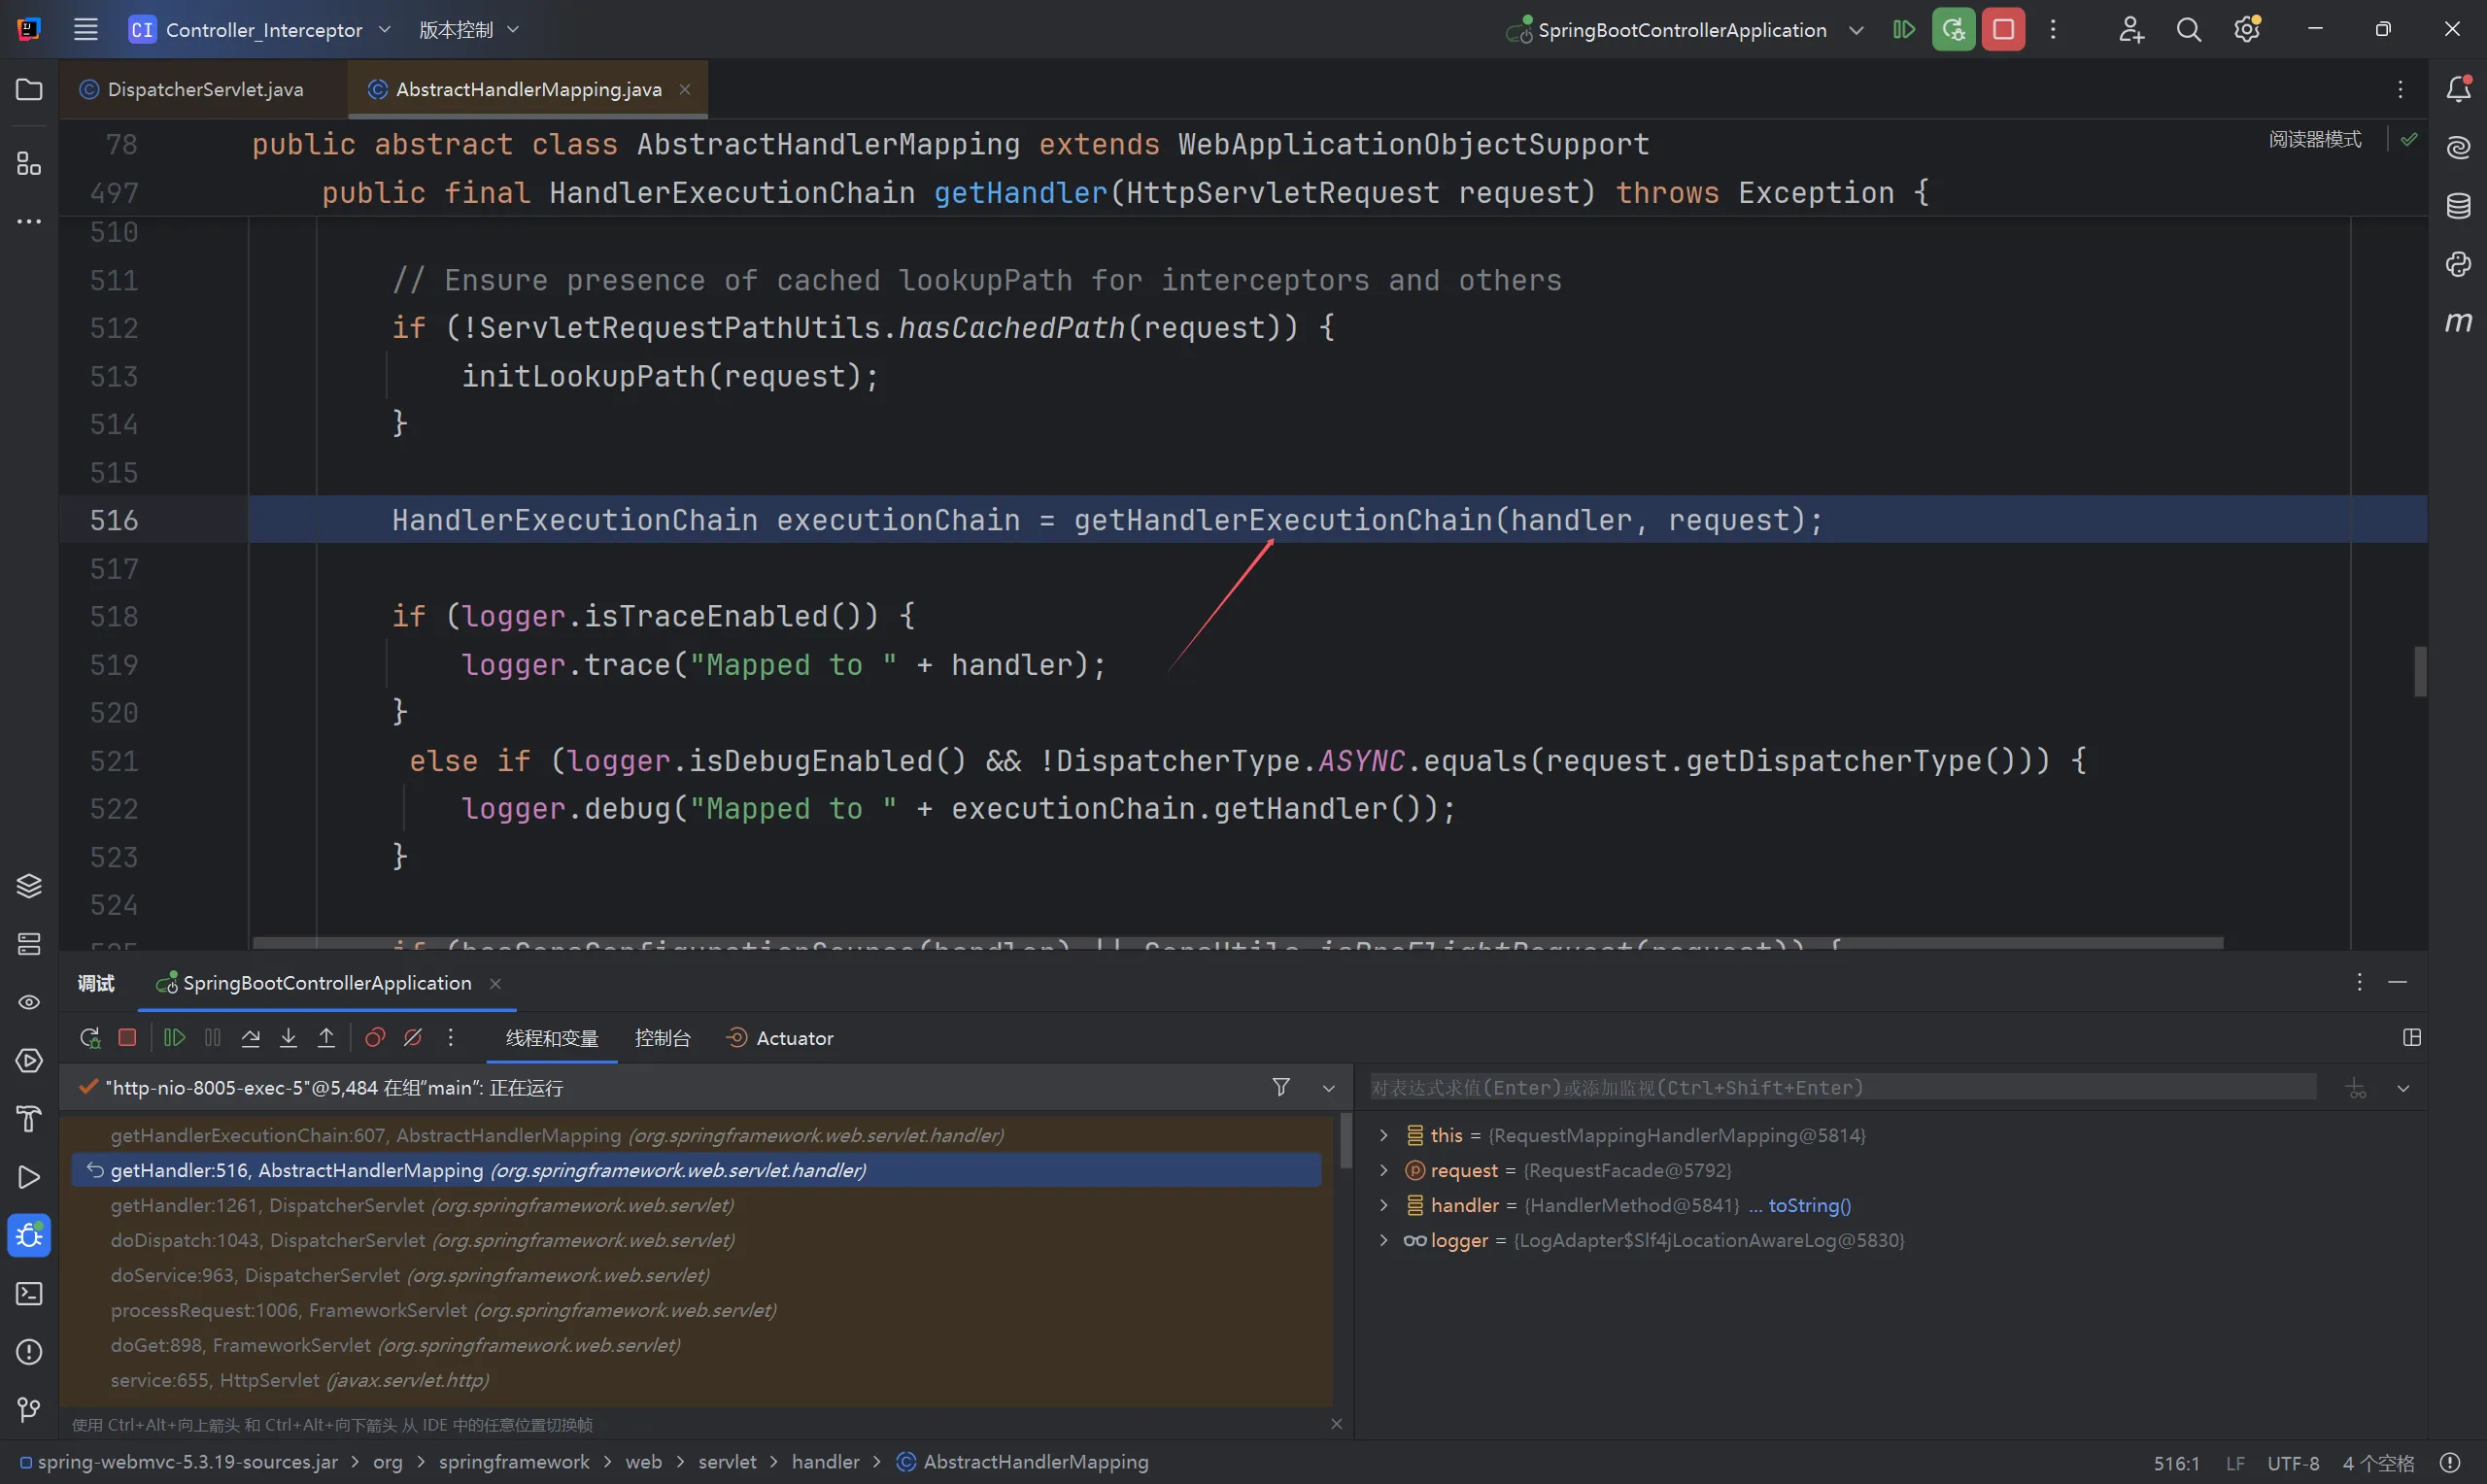Open the Build hammer tool window
The height and width of the screenshot is (1484, 2487).
29,1119
